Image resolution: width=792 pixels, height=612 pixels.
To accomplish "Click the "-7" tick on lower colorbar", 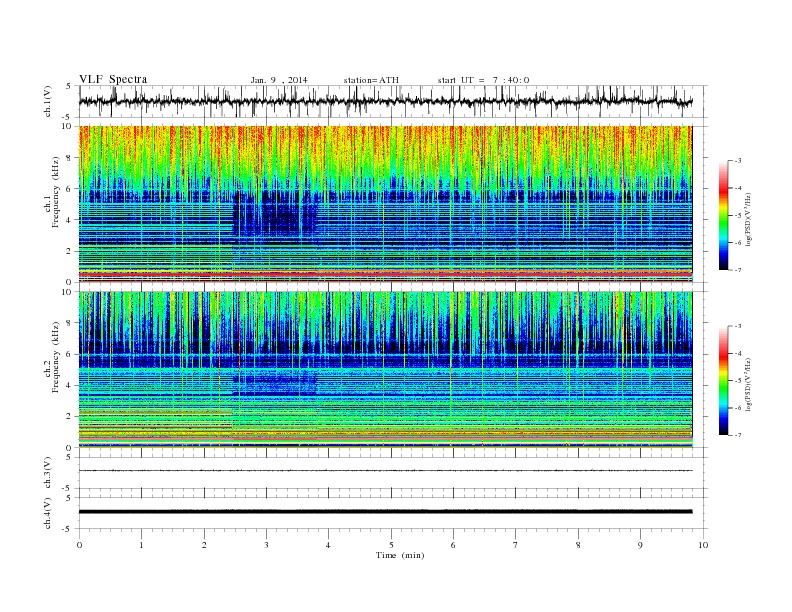I will (737, 435).
